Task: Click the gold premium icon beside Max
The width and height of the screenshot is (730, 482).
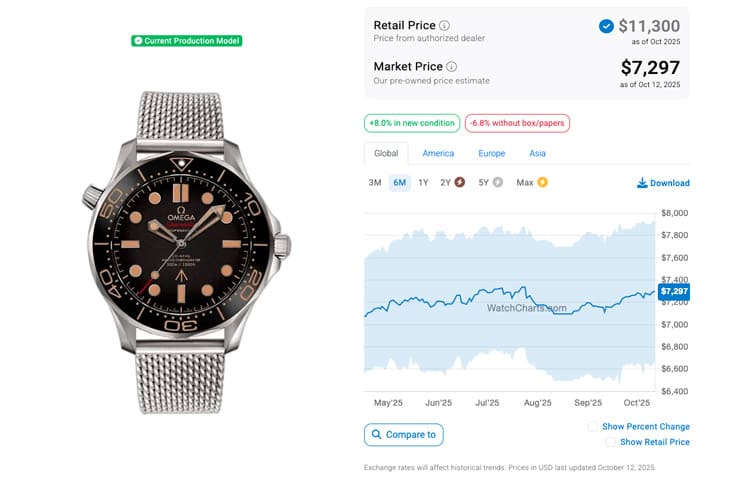Action: click(x=543, y=183)
